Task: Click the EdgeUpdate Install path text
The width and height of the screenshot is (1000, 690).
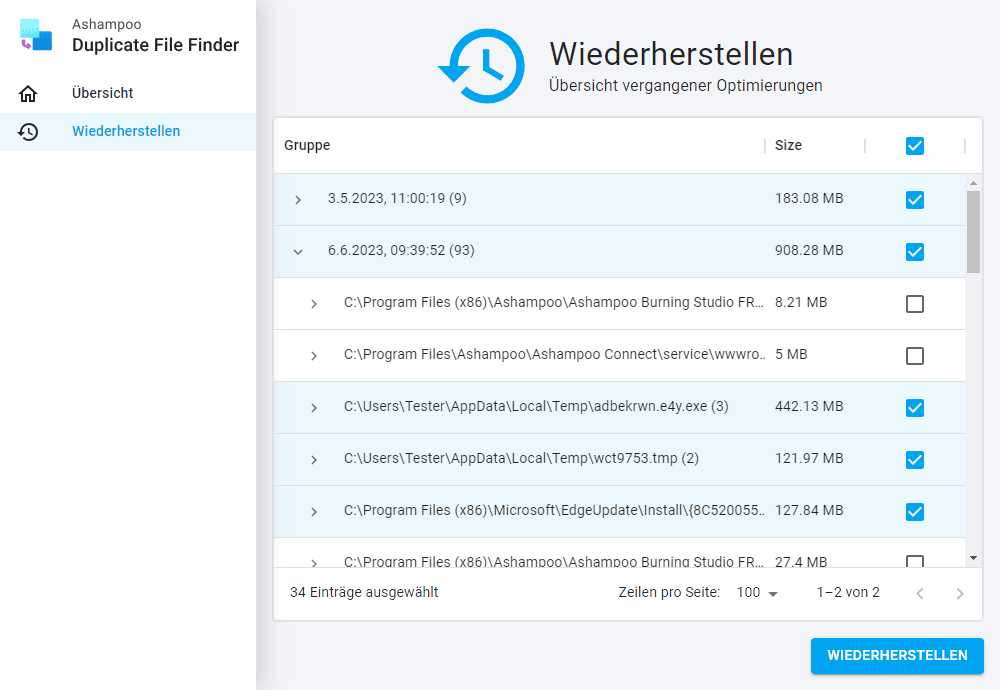Action: [554, 510]
